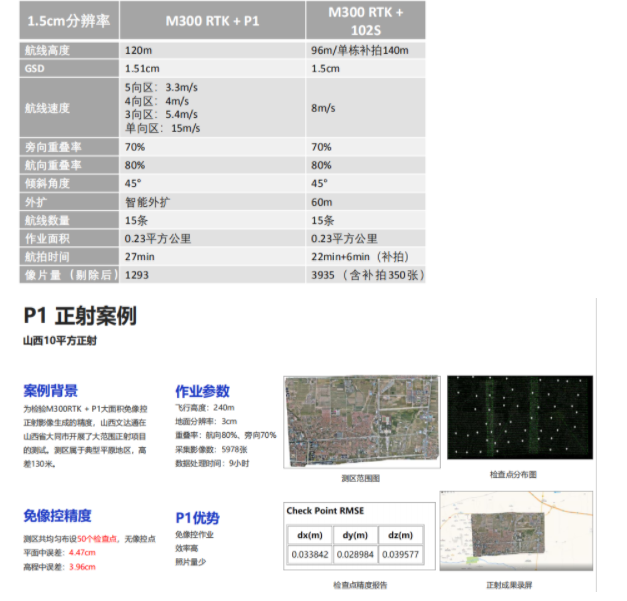Image resolution: width=627 pixels, height=601 pixels.
Task: Select the caption '检查点精度报告'
Action: click(x=360, y=585)
